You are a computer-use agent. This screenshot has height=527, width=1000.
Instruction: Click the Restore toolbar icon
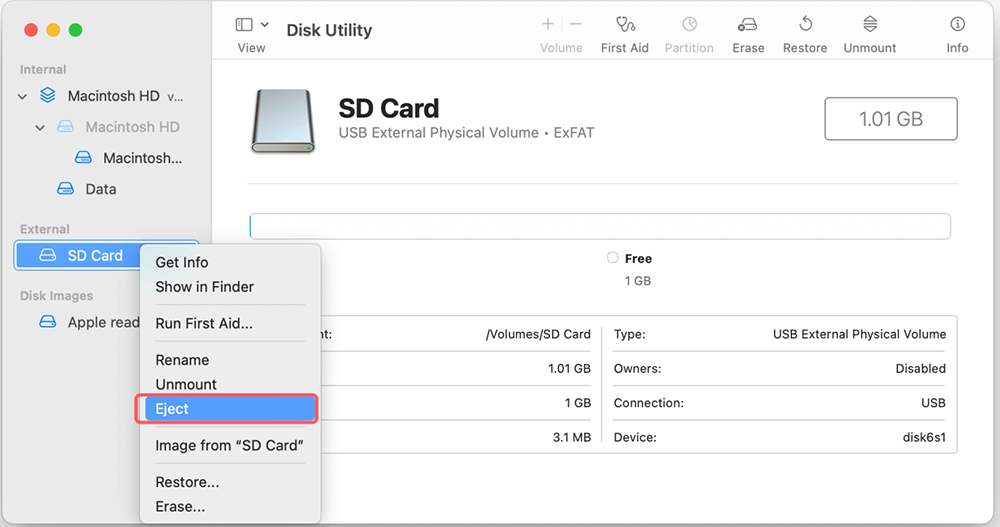click(x=805, y=24)
